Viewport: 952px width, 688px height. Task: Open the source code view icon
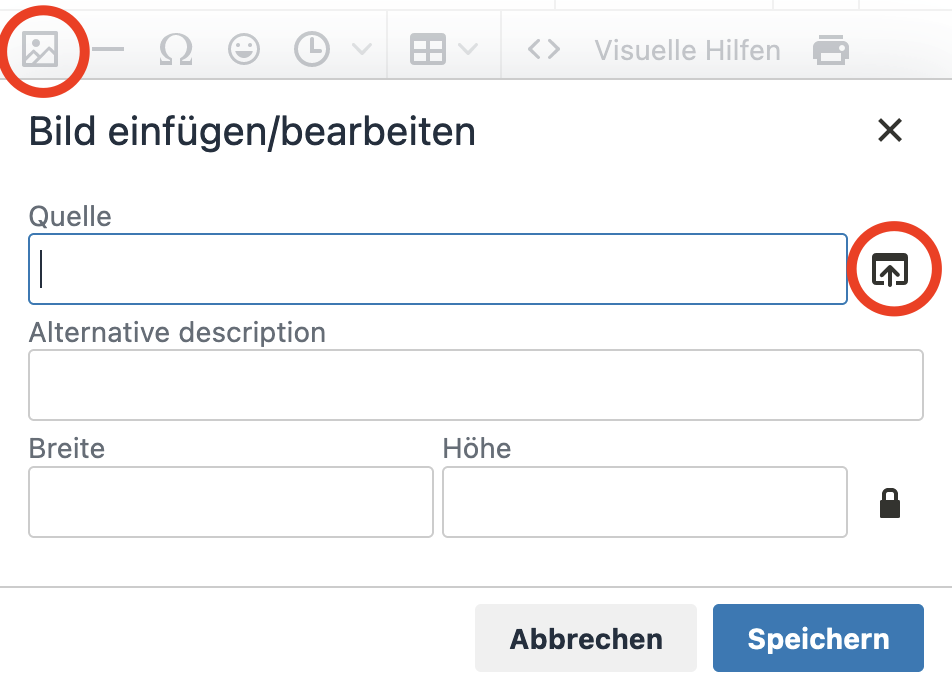click(x=542, y=48)
